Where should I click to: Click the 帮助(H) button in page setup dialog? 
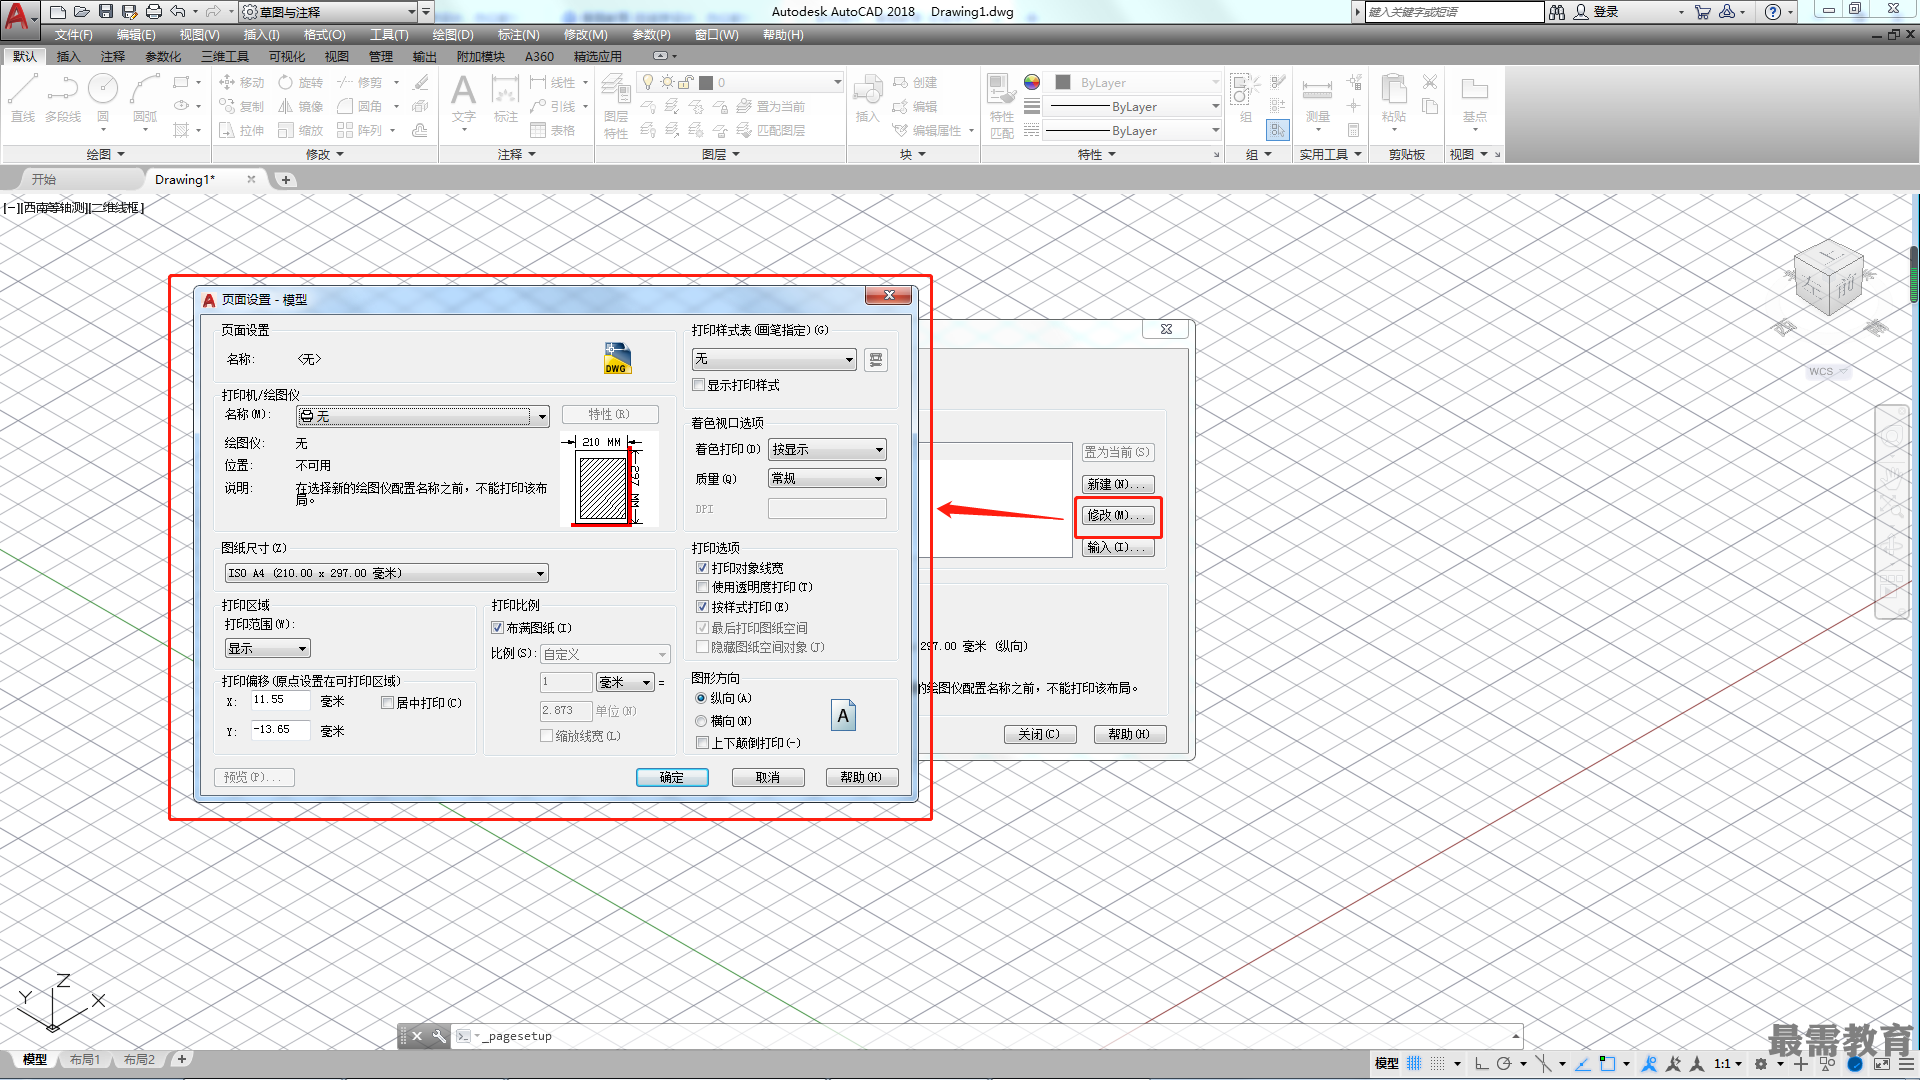pos(861,778)
